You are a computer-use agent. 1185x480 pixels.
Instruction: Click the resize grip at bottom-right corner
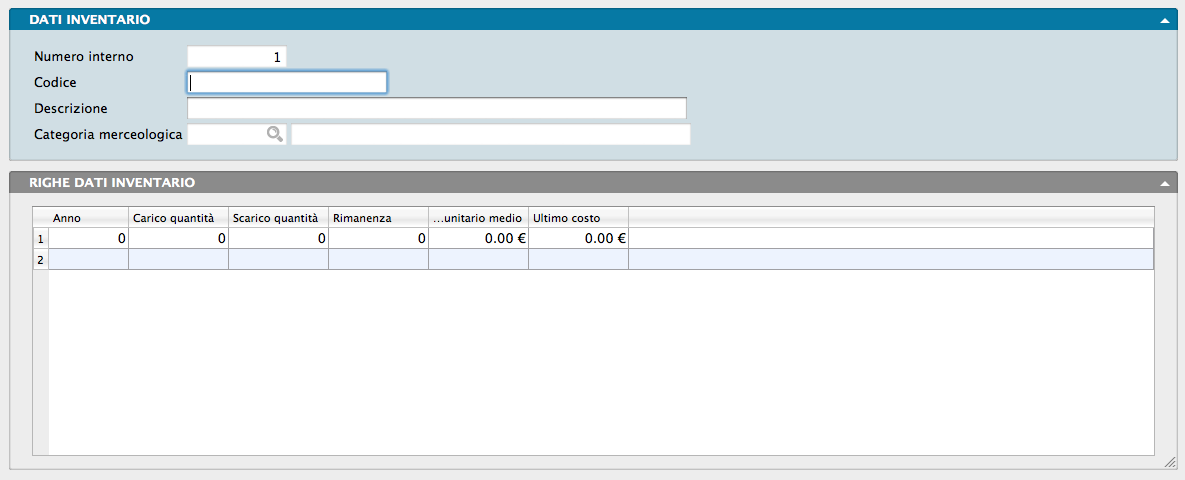[1169, 464]
